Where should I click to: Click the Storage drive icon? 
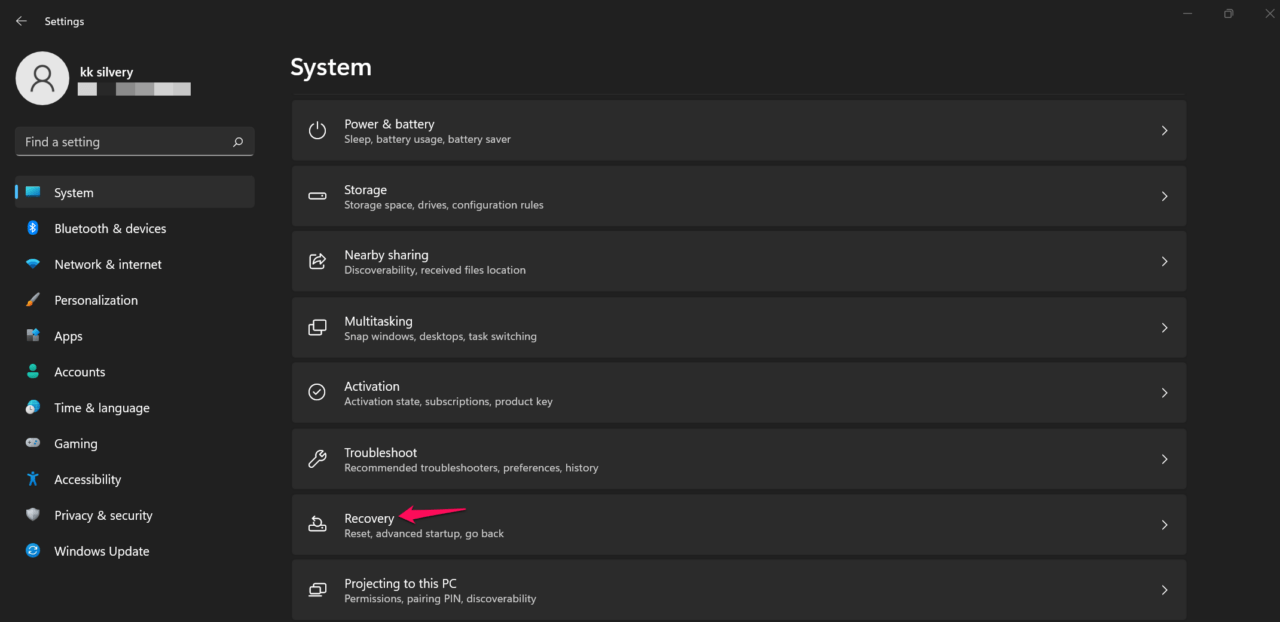pyautogui.click(x=317, y=196)
